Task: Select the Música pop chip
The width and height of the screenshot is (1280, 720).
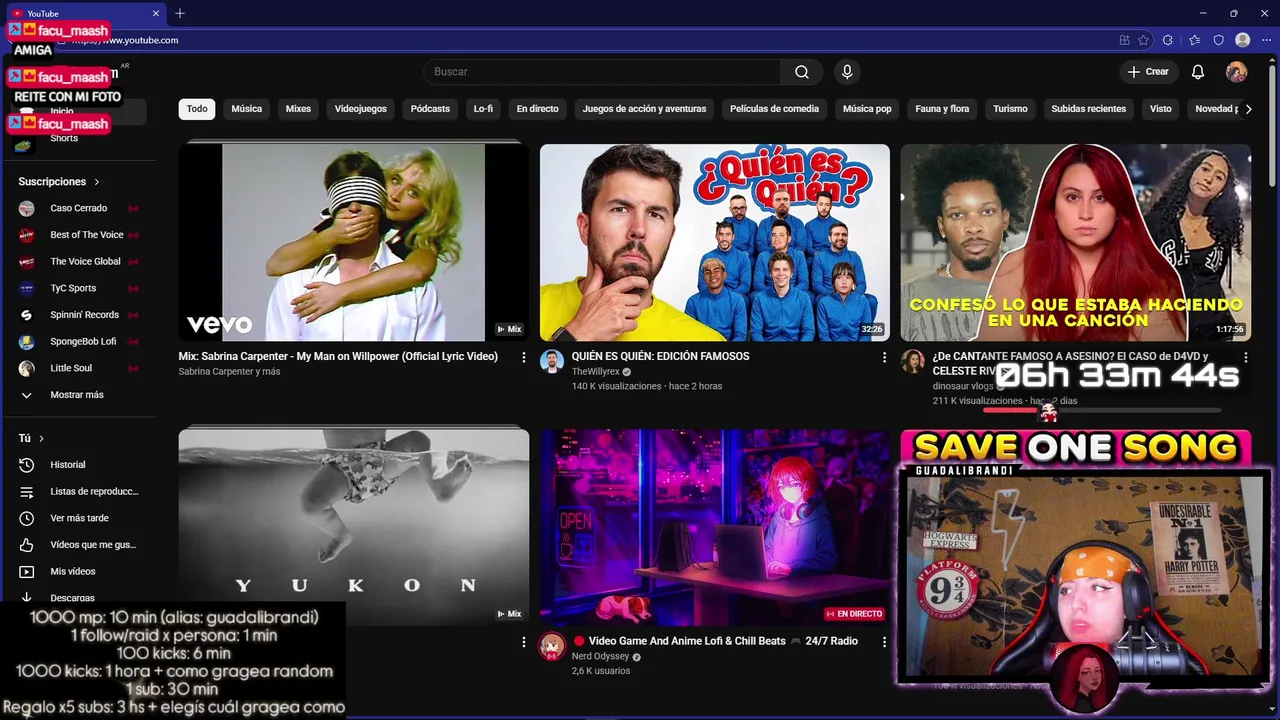Action: [x=867, y=109]
